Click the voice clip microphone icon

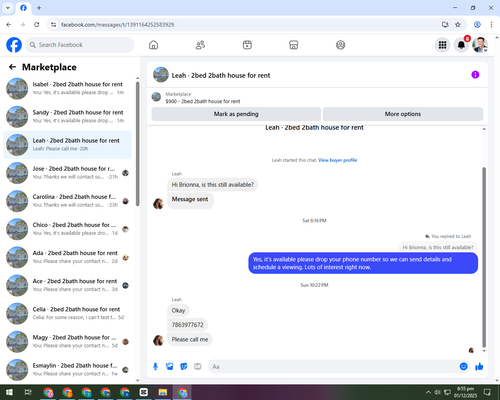155,367
